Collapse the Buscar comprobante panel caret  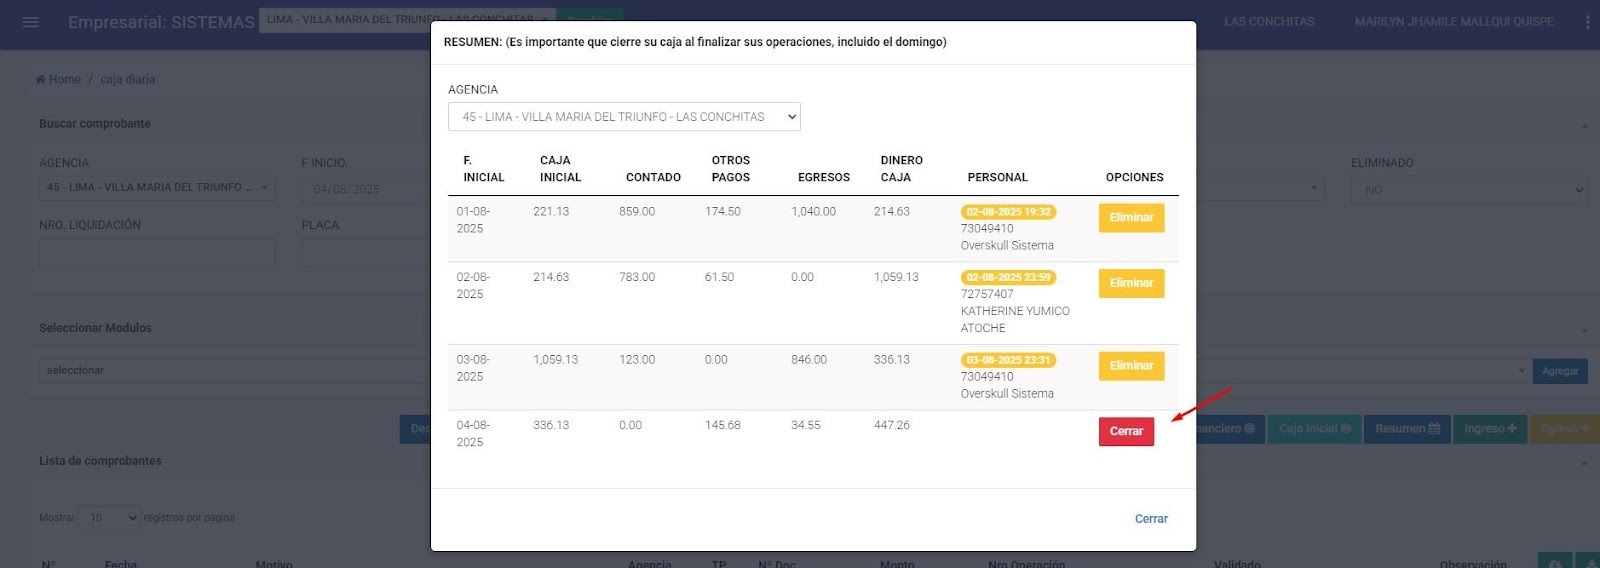pyautogui.click(x=1584, y=125)
